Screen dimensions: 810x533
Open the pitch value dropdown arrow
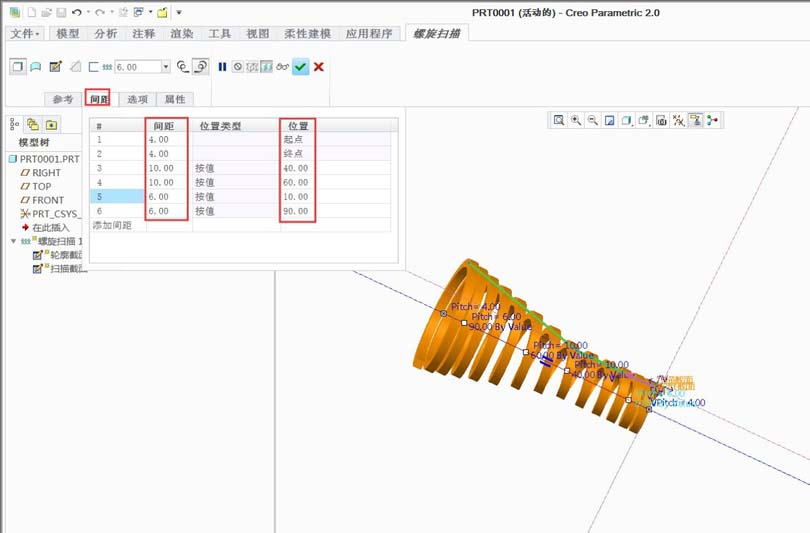pos(165,67)
